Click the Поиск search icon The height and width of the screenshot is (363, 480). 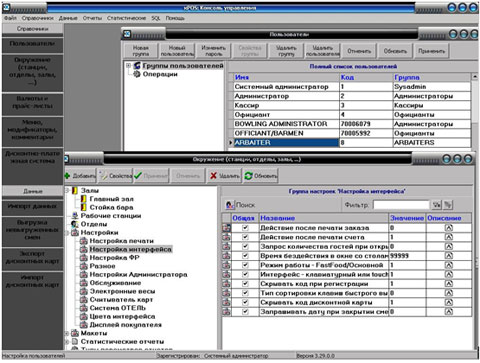pos(230,205)
